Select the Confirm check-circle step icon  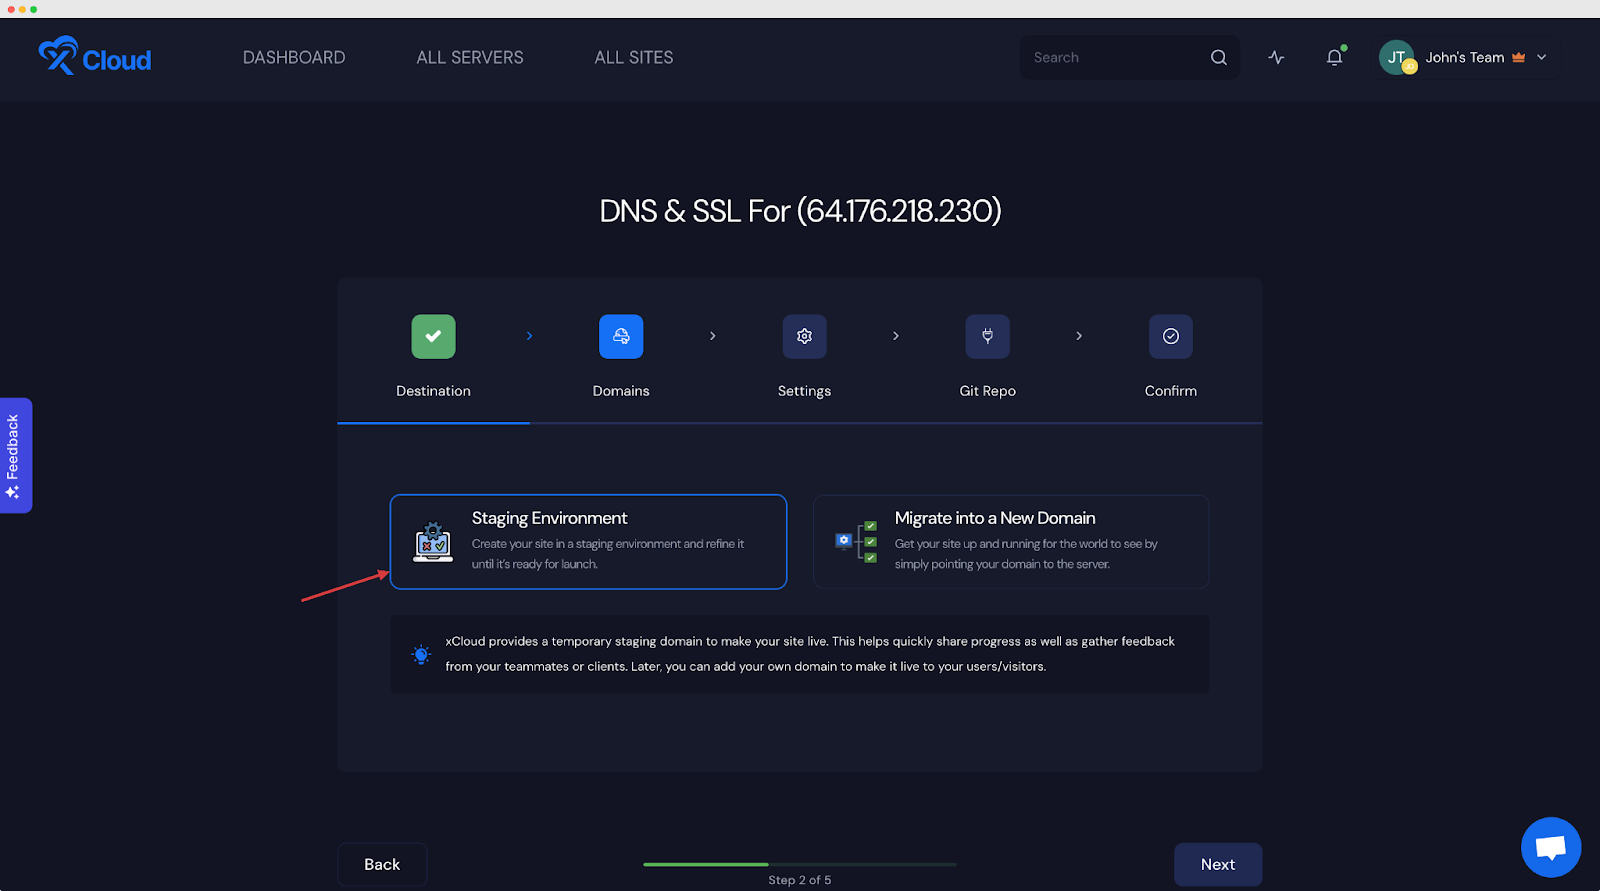(1171, 336)
